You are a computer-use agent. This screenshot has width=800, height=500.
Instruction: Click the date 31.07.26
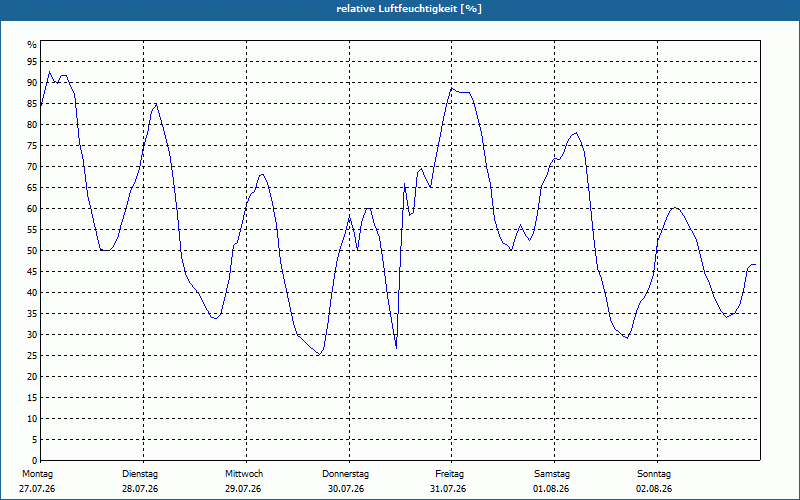point(448,489)
